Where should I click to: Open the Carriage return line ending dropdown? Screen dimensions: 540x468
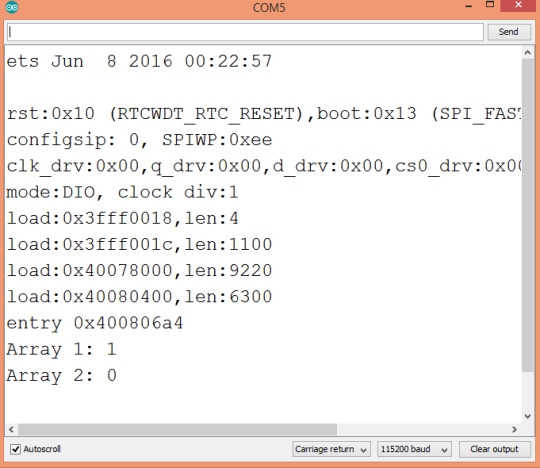coord(331,449)
